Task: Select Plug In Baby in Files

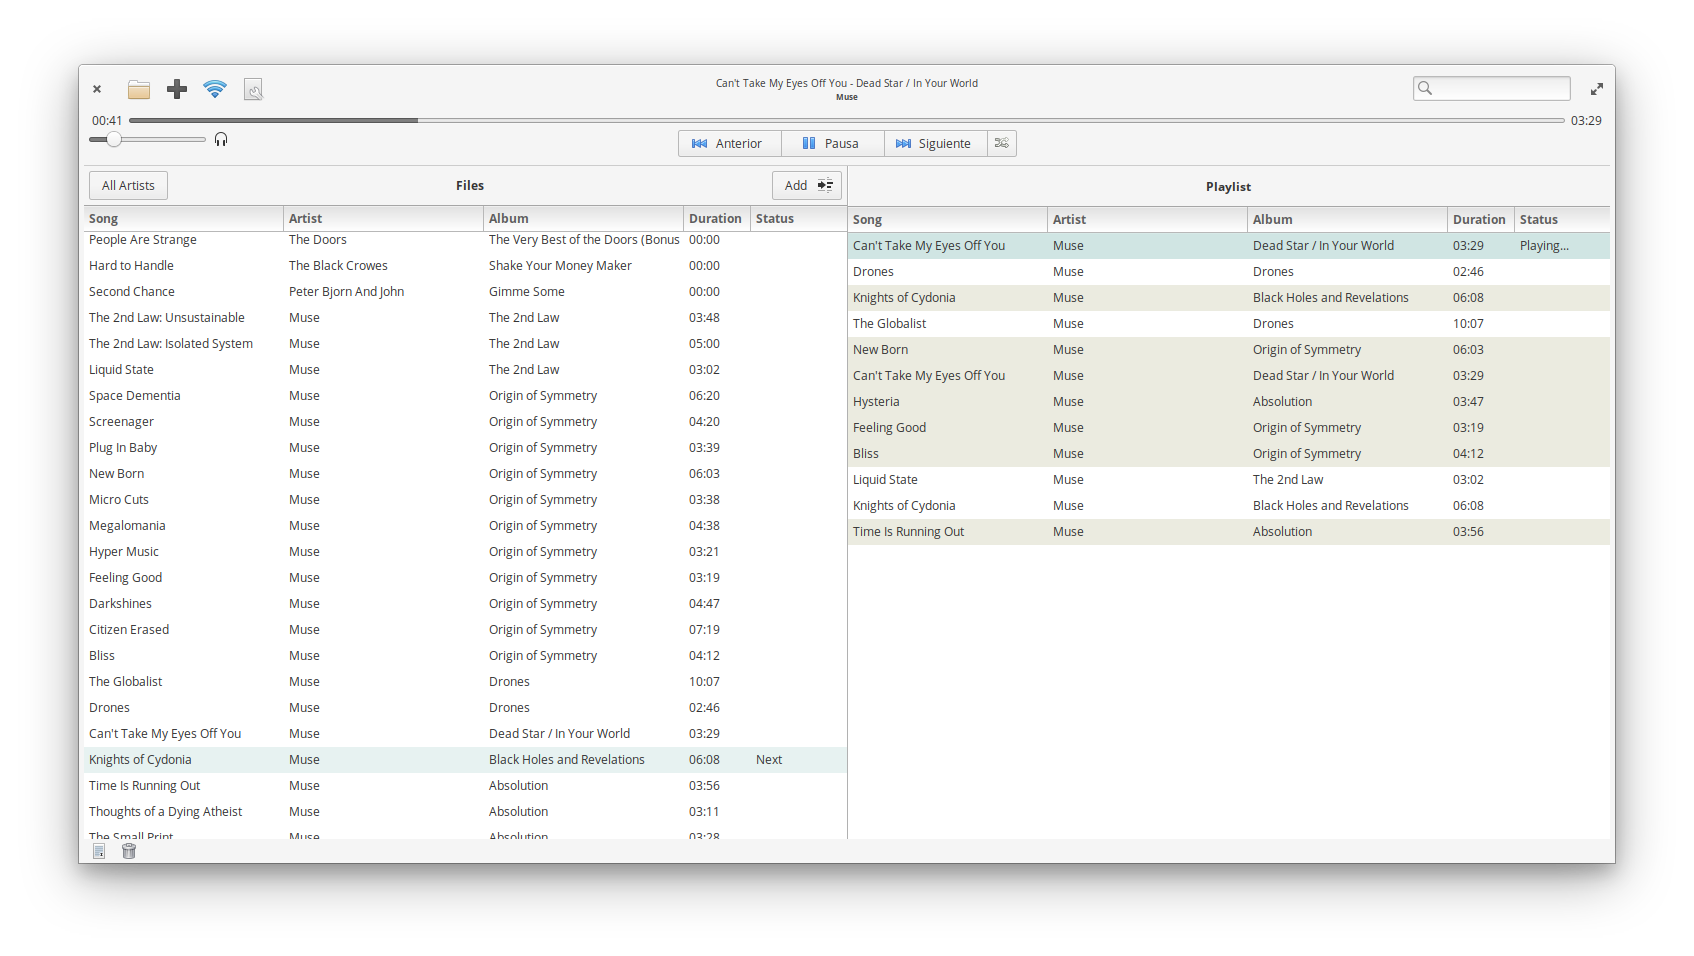Action: tap(465, 447)
